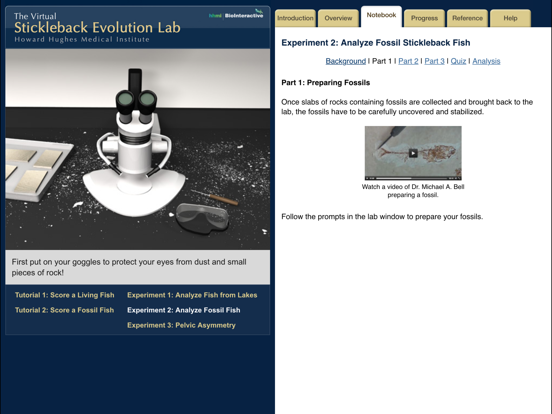Start Tutorial 2: Score a Fossil Fish

64,310
